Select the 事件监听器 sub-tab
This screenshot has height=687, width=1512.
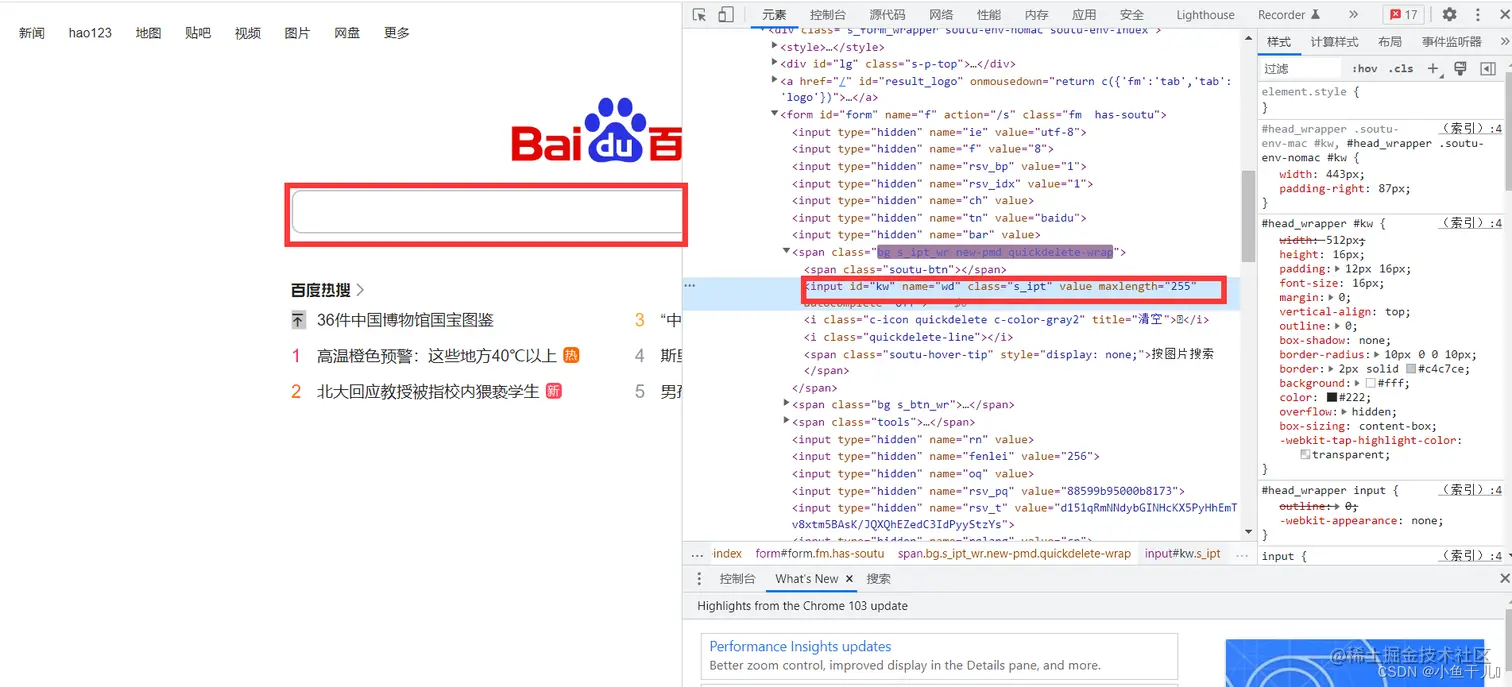(1451, 42)
